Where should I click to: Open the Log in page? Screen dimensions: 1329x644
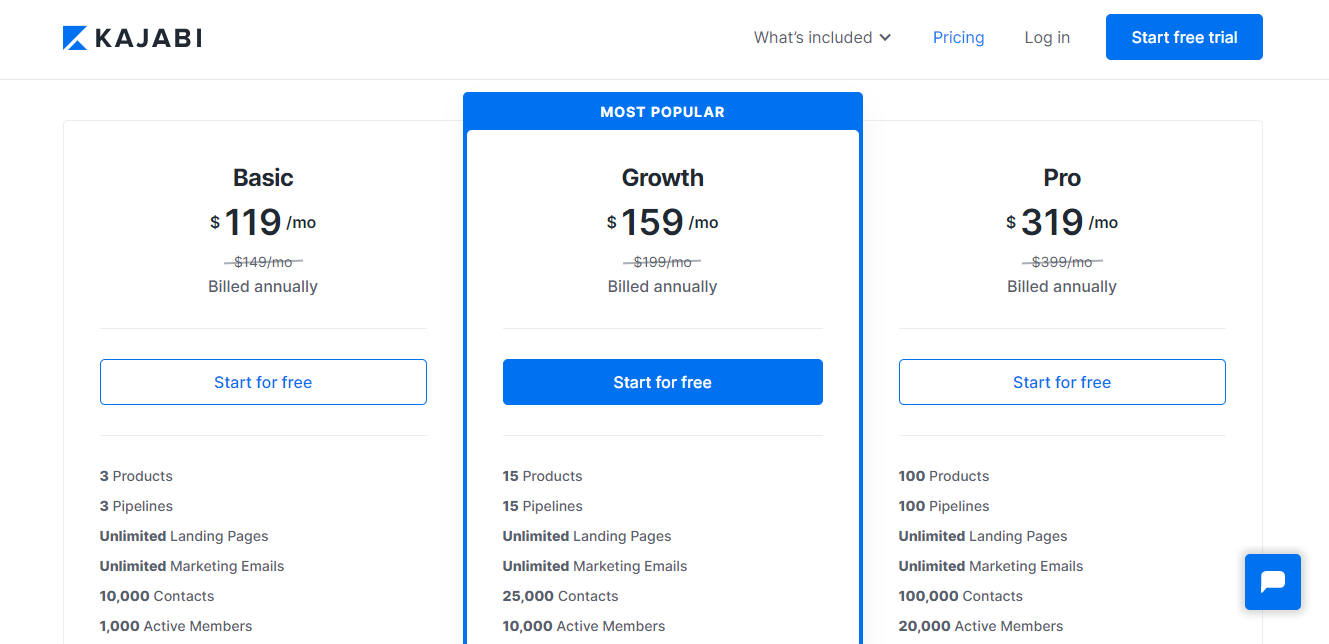1046,38
